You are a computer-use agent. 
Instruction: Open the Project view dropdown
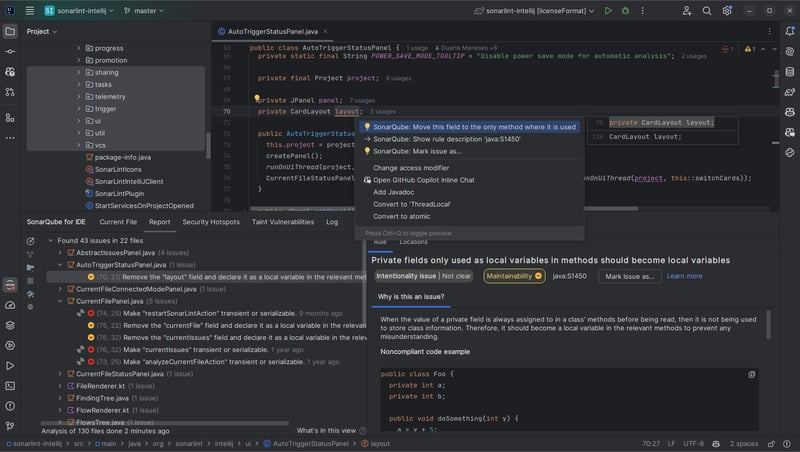pyautogui.click(x=41, y=32)
